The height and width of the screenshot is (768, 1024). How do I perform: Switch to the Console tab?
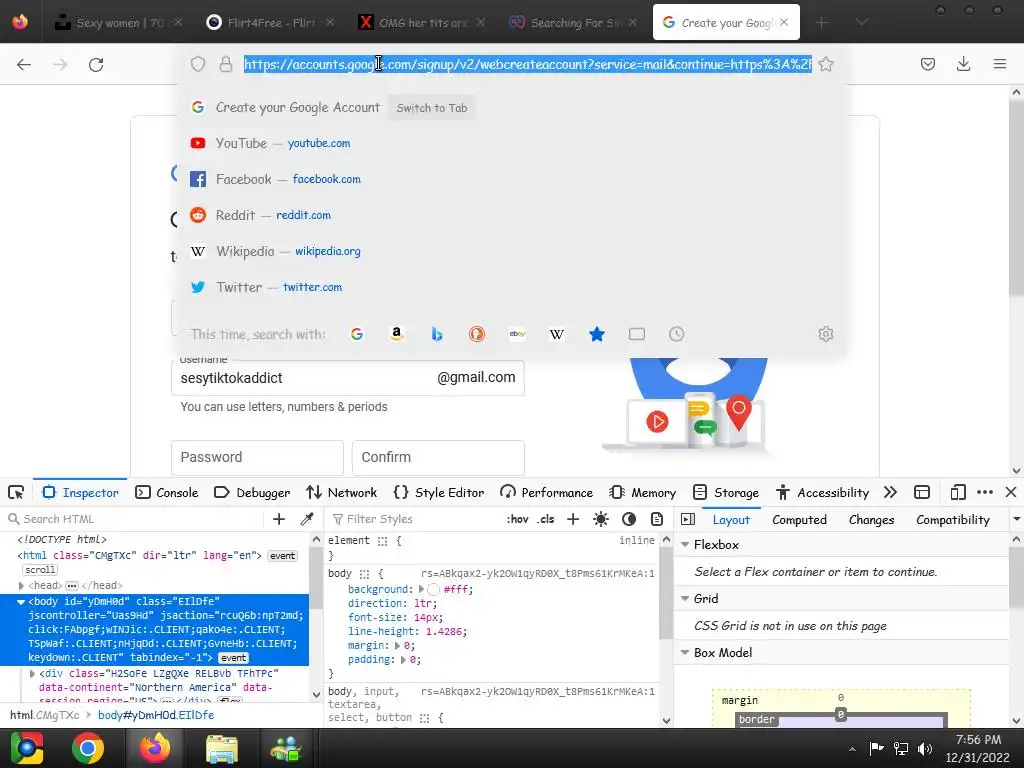[x=167, y=492]
